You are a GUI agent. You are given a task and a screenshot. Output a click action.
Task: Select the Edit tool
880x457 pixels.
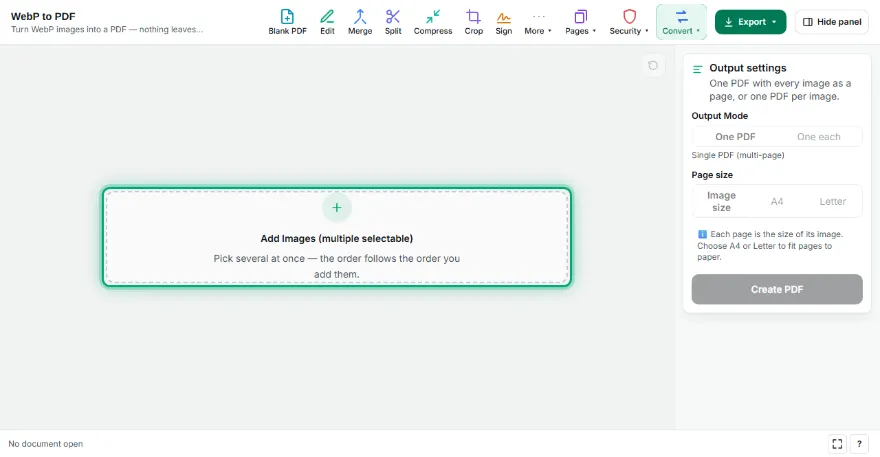click(x=327, y=22)
